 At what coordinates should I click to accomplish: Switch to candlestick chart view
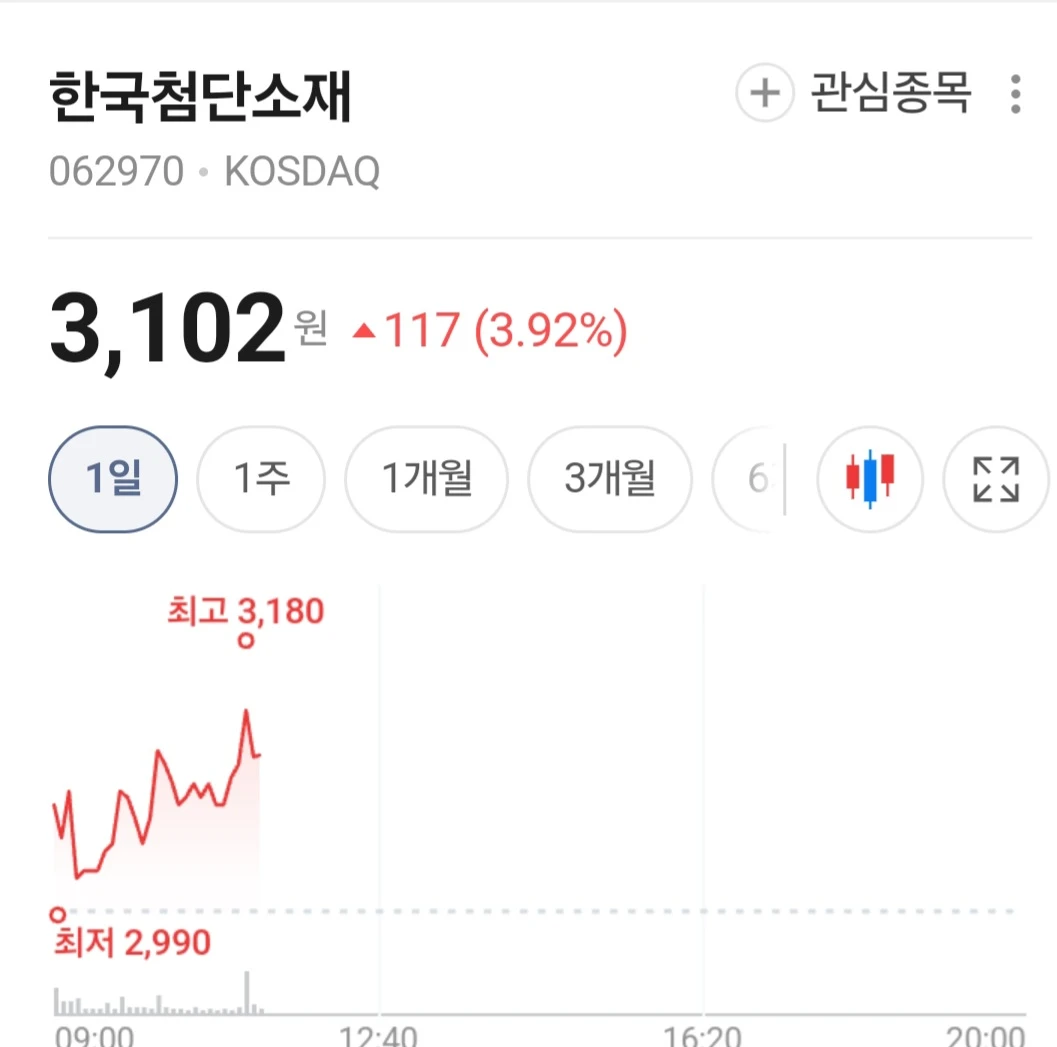coord(870,479)
